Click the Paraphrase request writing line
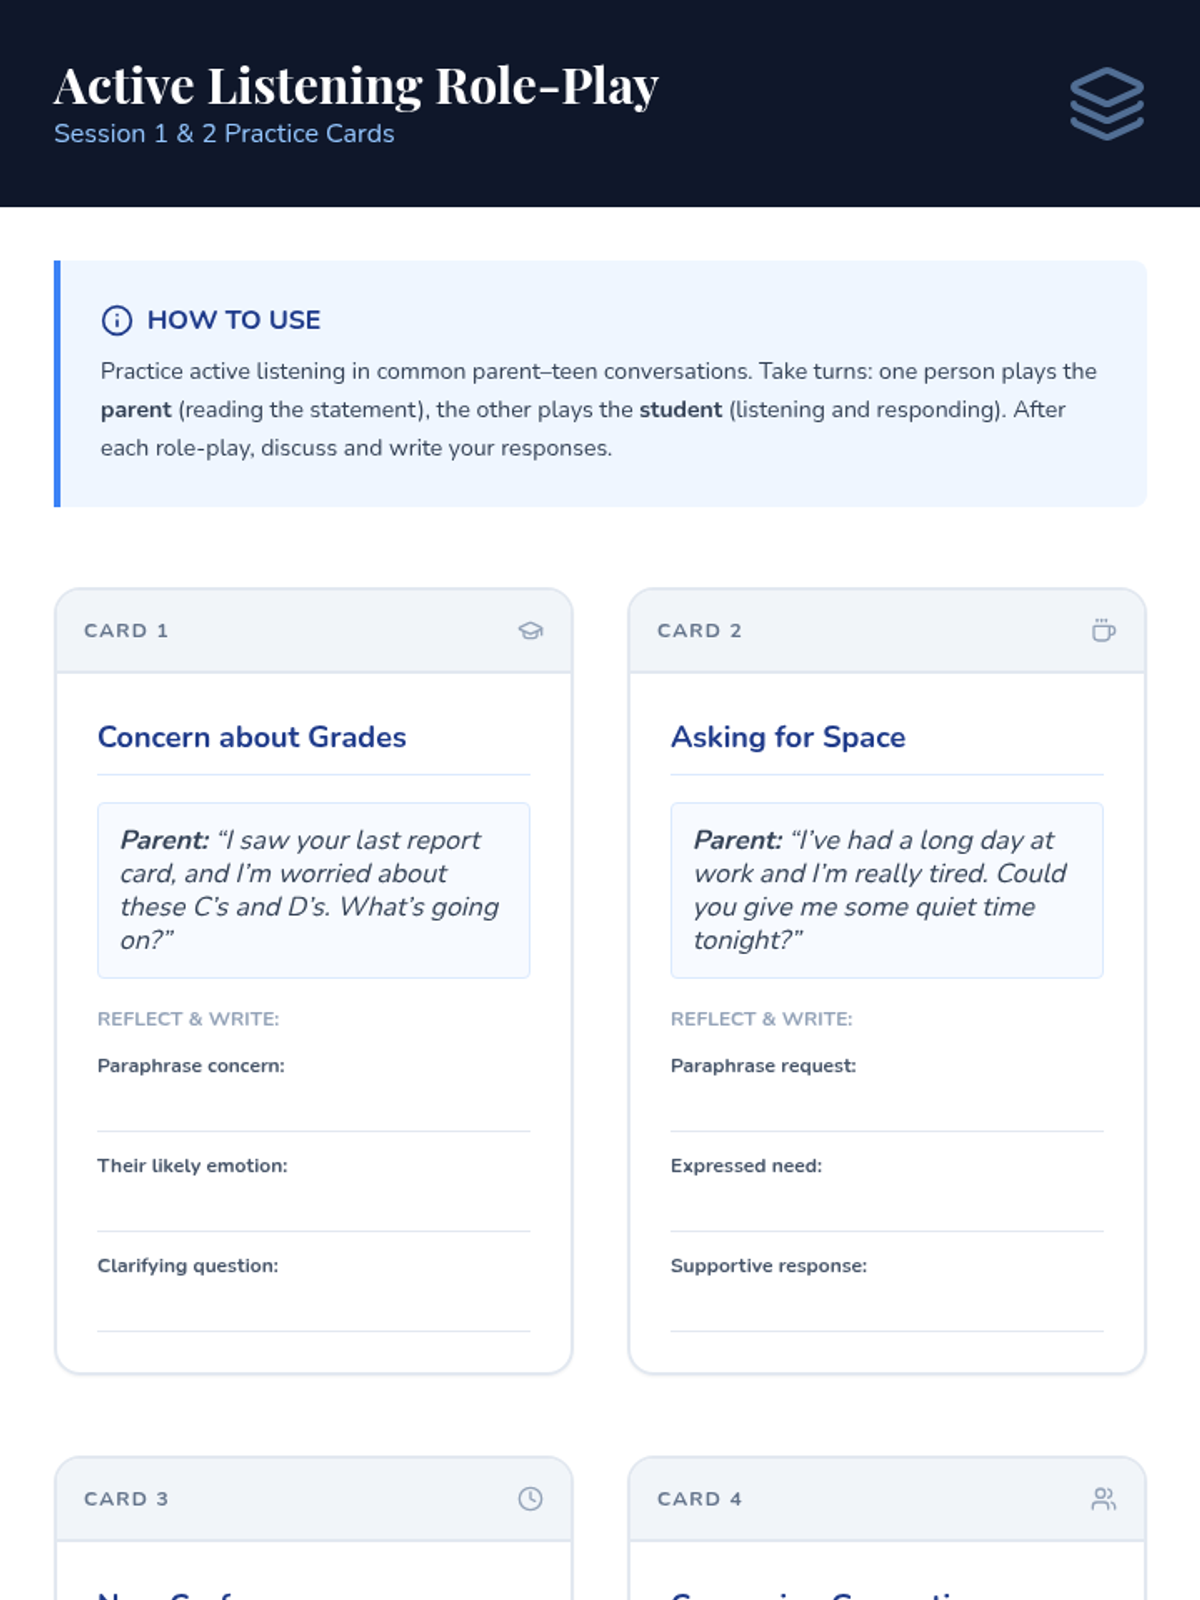This screenshot has width=1200, height=1600. click(x=886, y=1110)
